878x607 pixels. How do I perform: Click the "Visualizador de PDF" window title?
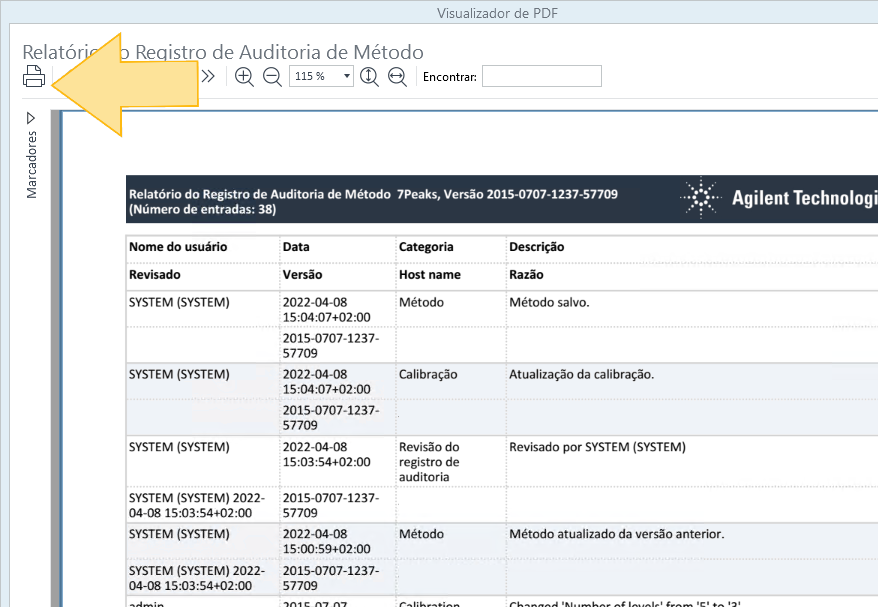(497, 13)
